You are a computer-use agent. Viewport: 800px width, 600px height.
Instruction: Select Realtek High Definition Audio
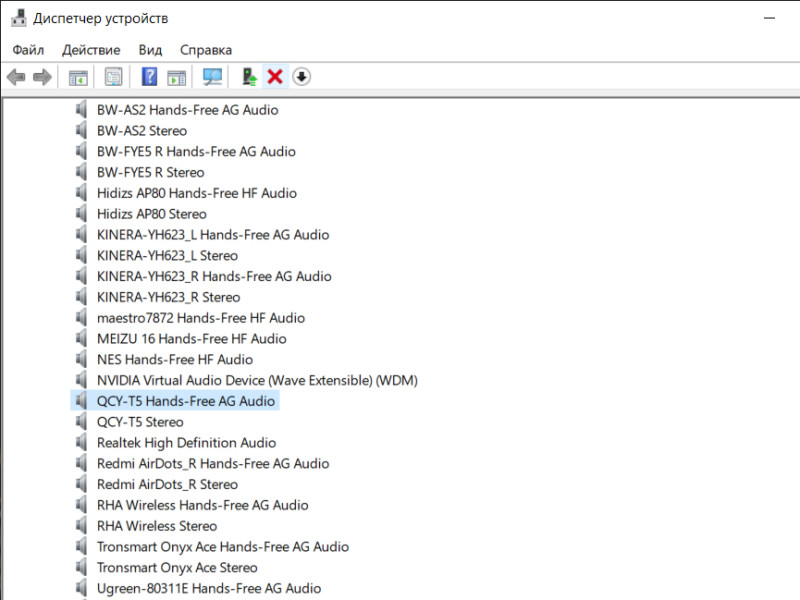coord(187,442)
